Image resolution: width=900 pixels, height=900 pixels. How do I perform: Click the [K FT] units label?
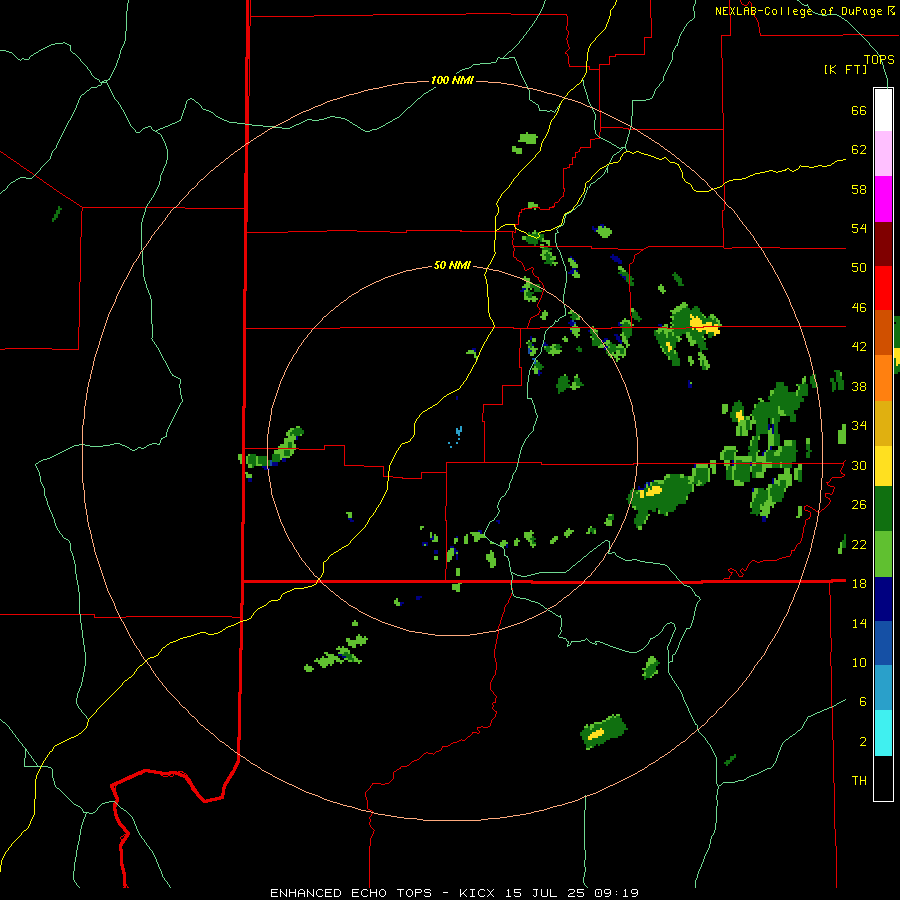coord(845,70)
